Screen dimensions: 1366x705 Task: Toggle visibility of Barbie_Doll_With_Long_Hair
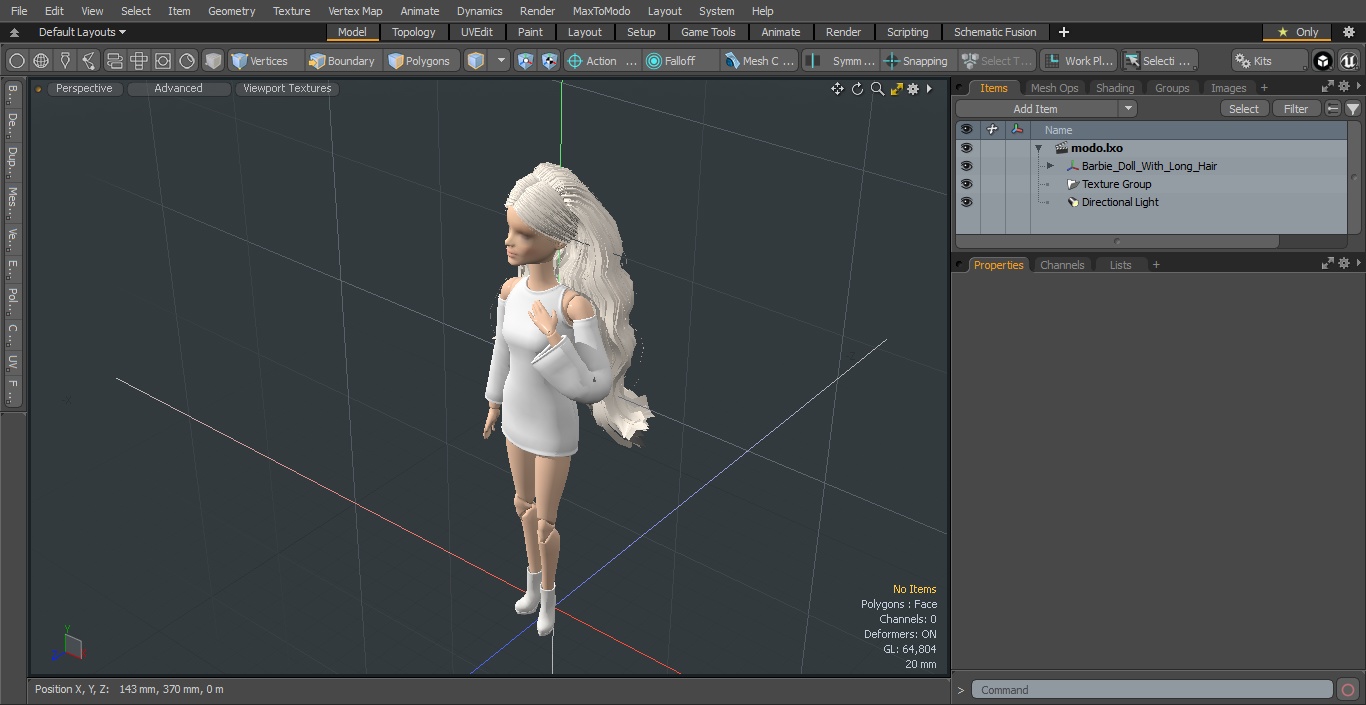tap(966, 166)
